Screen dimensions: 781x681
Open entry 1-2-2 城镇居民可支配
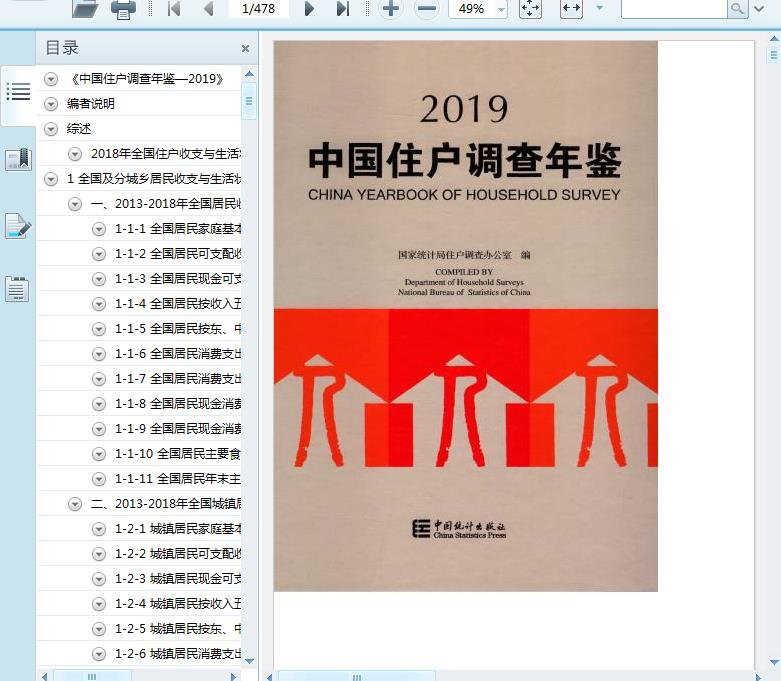178,553
